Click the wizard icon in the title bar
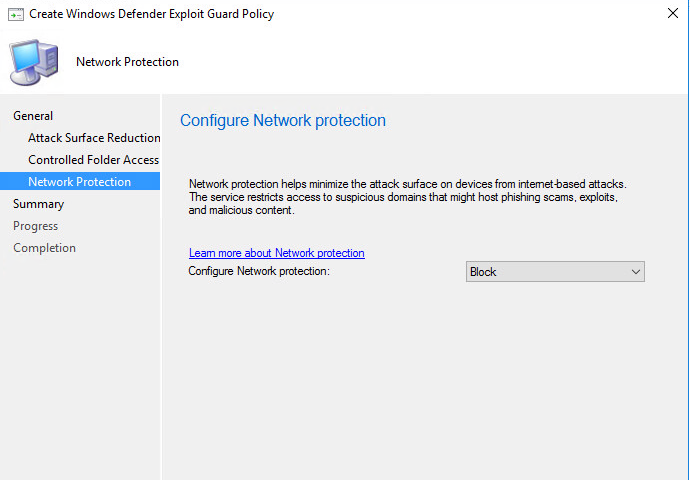Viewport: 690px width, 480px height. pyautogui.click(x=16, y=15)
